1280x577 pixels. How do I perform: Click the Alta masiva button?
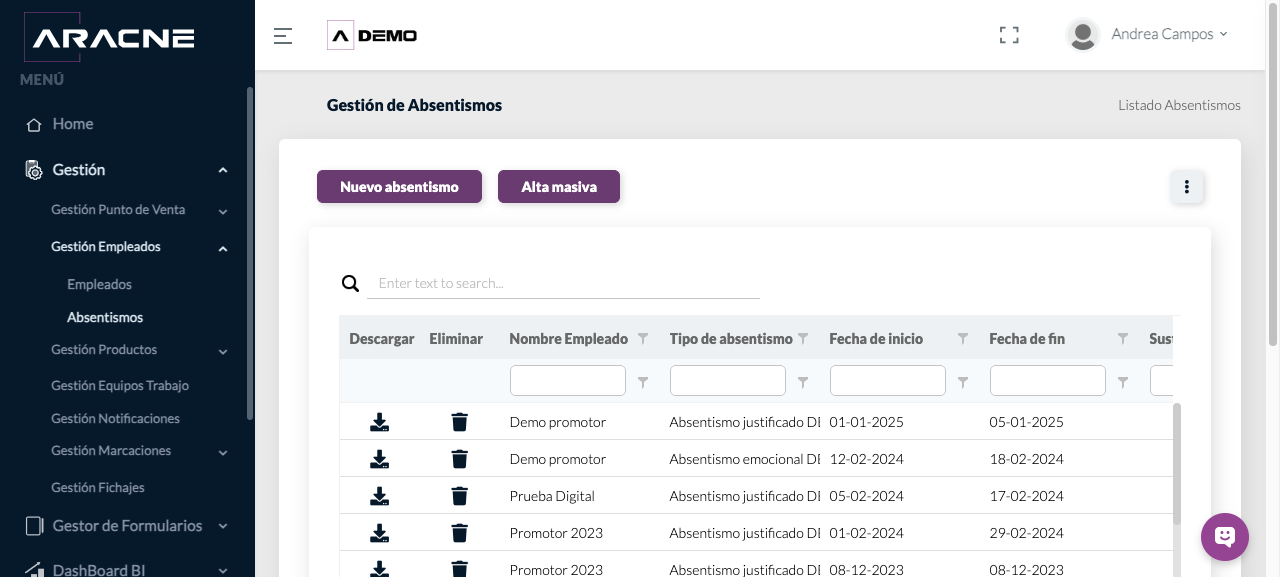click(x=559, y=187)
